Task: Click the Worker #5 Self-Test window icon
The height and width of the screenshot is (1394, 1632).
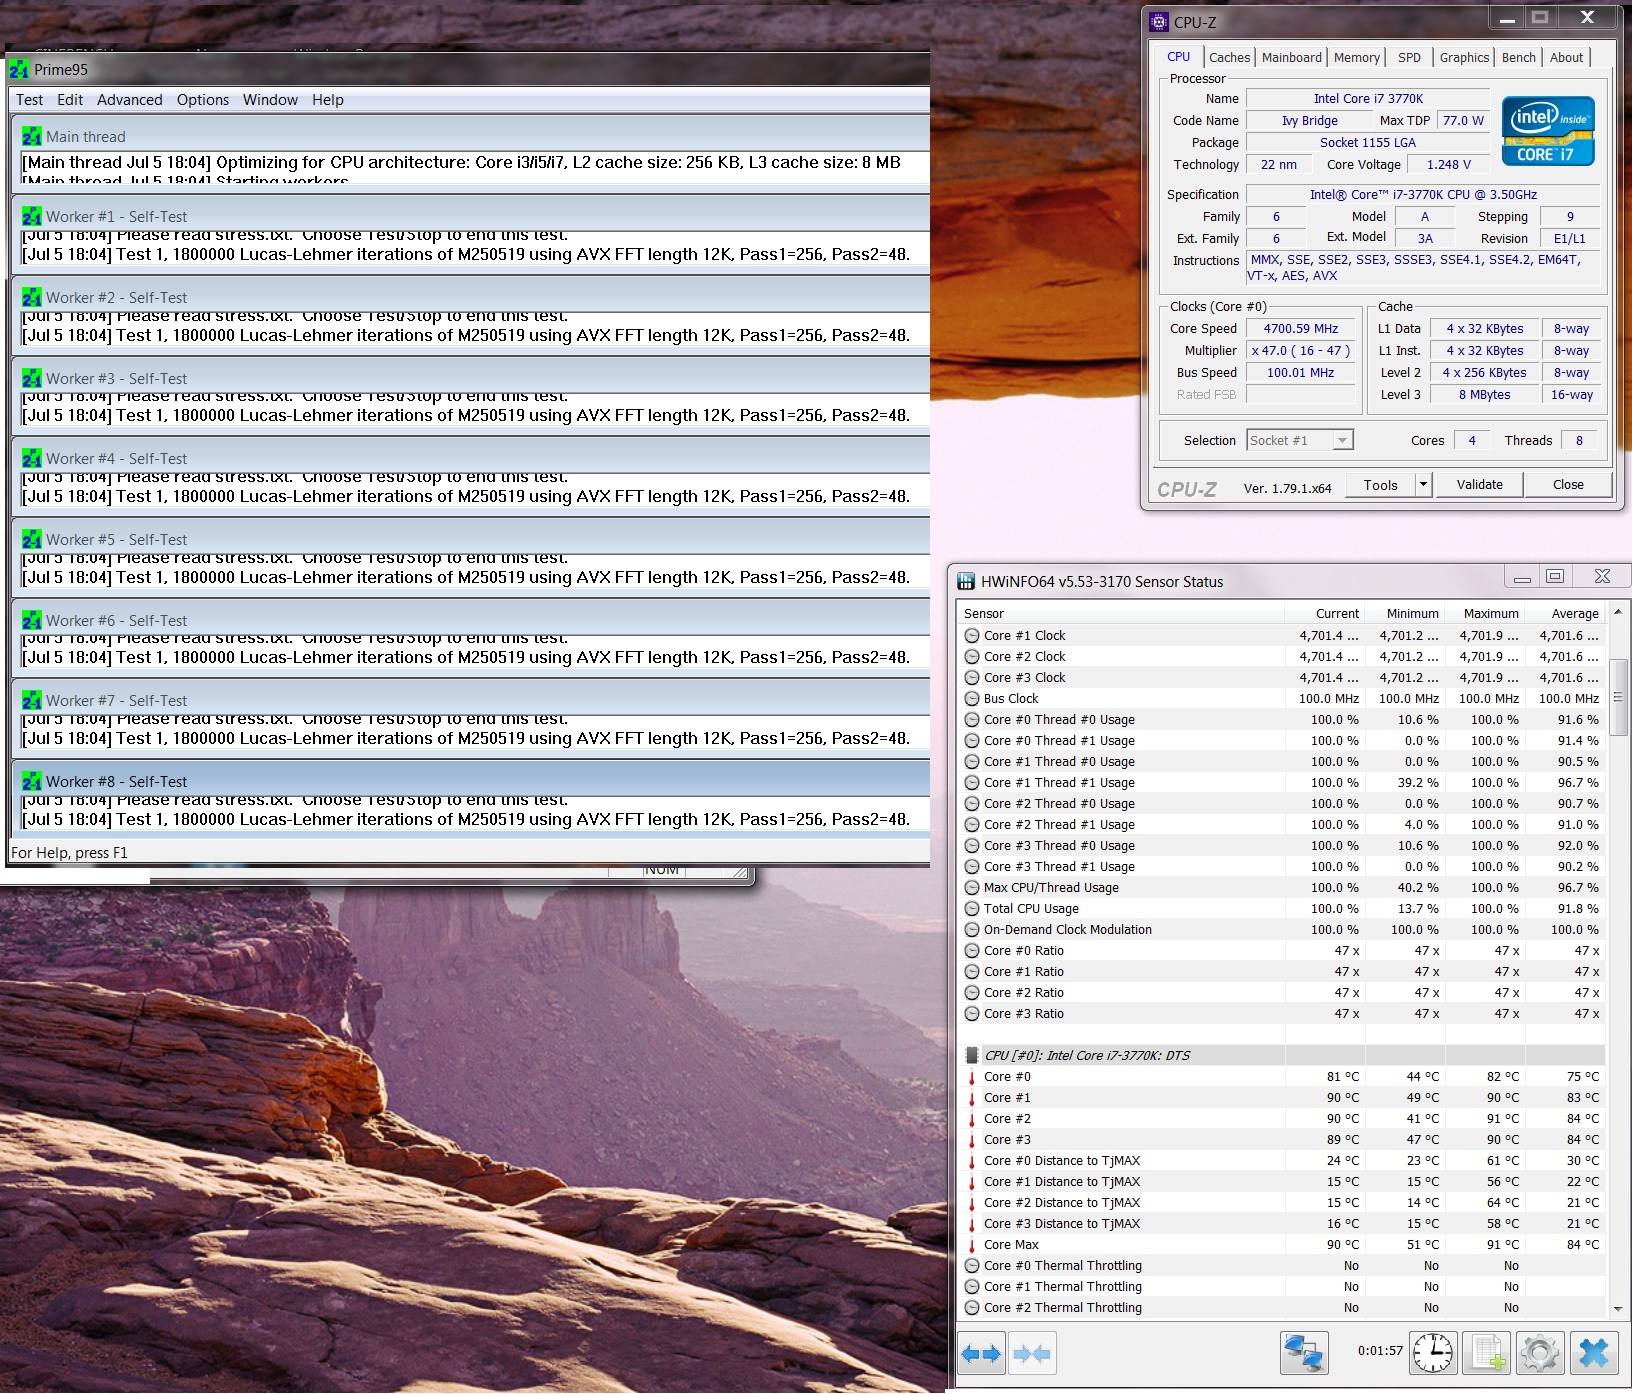Action: (x=32, y=539)
